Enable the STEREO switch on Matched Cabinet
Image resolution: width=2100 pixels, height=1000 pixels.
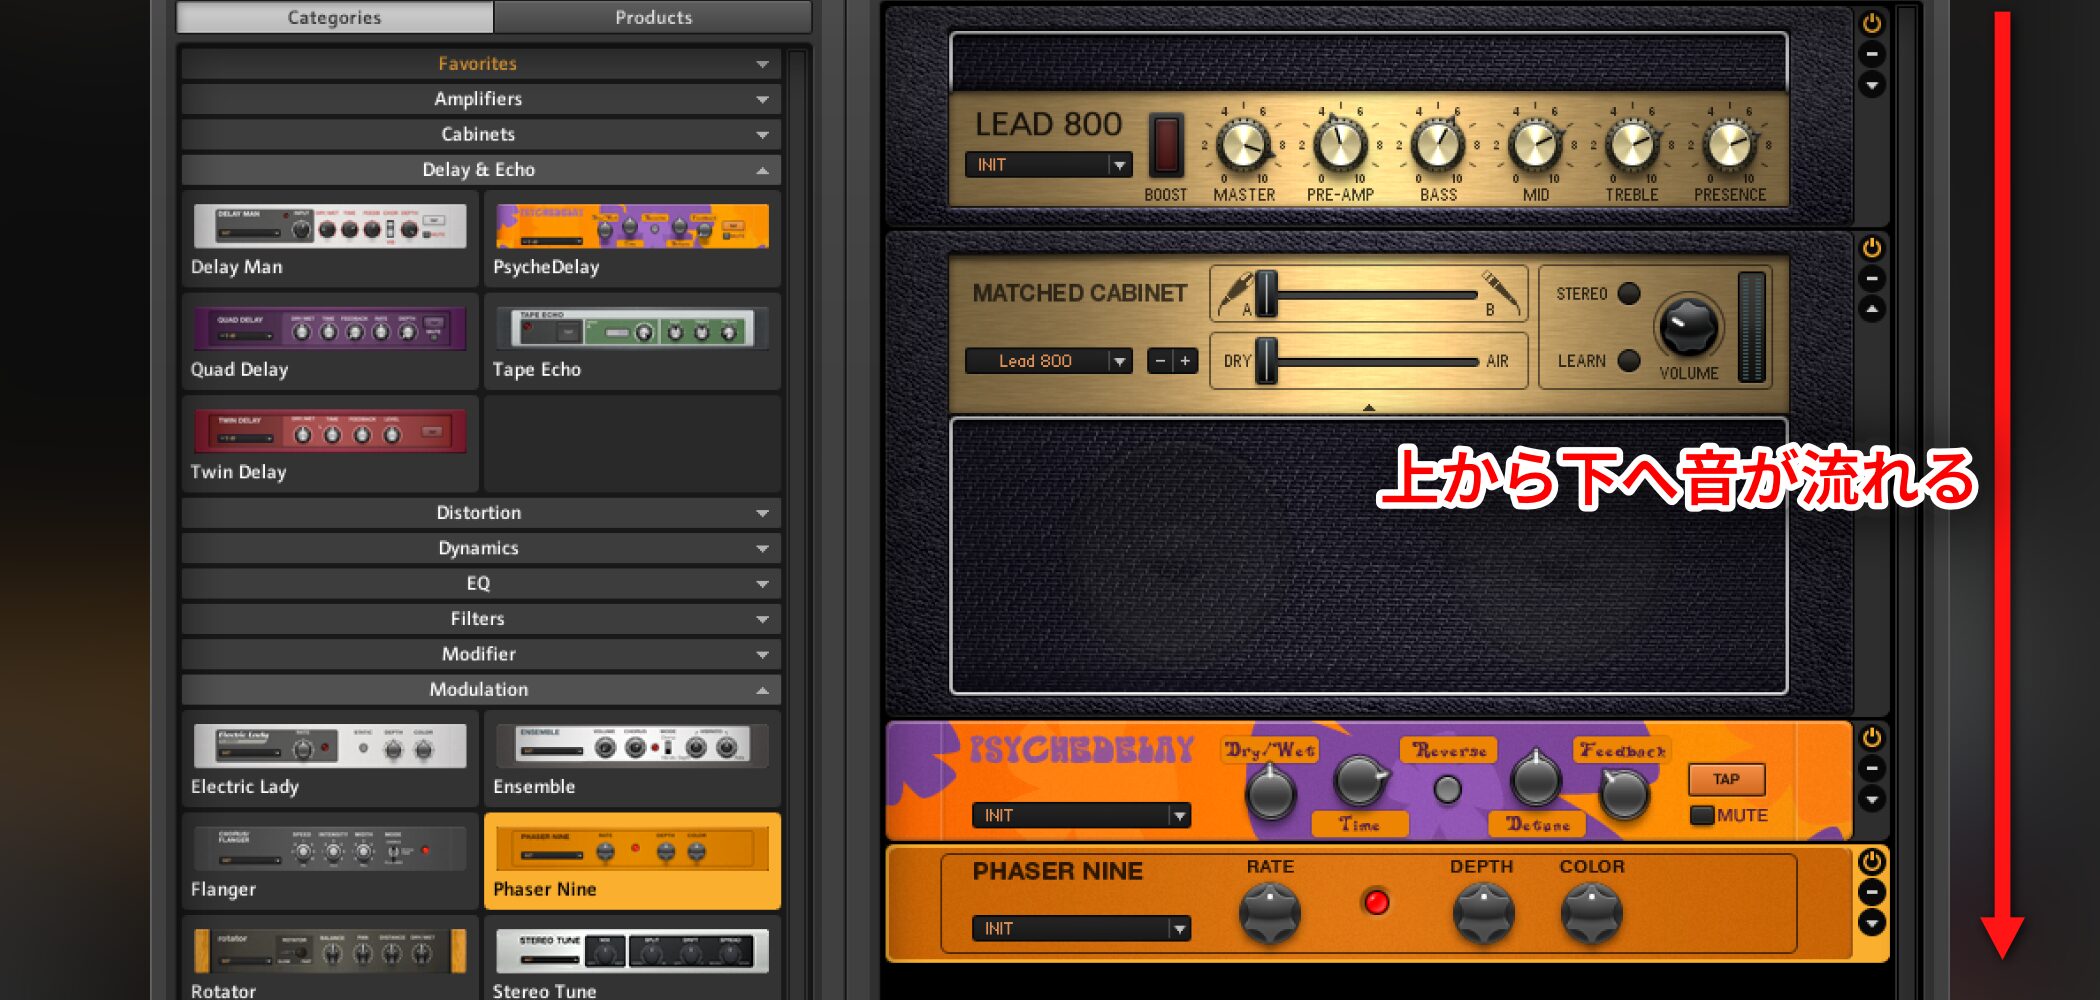[1629, 293]
